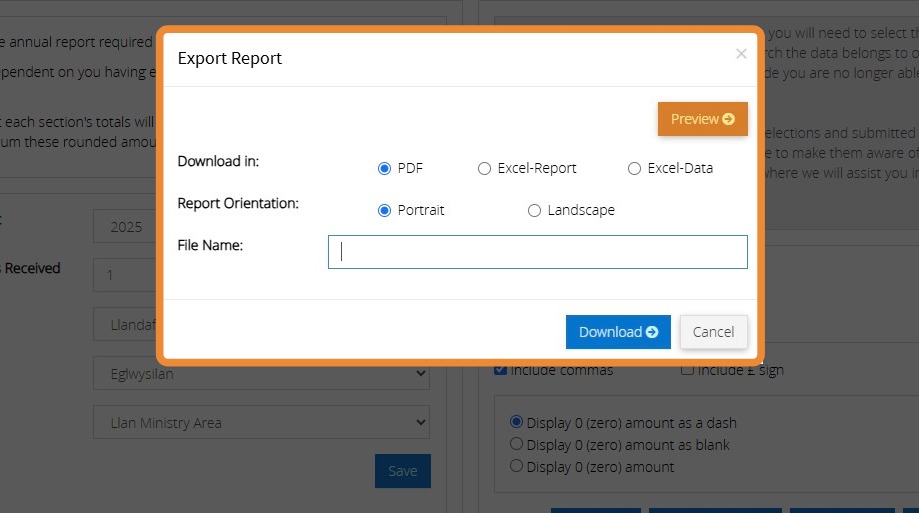Select PDF download format
This screenshot has height=513, width=919.
(384, 169)
